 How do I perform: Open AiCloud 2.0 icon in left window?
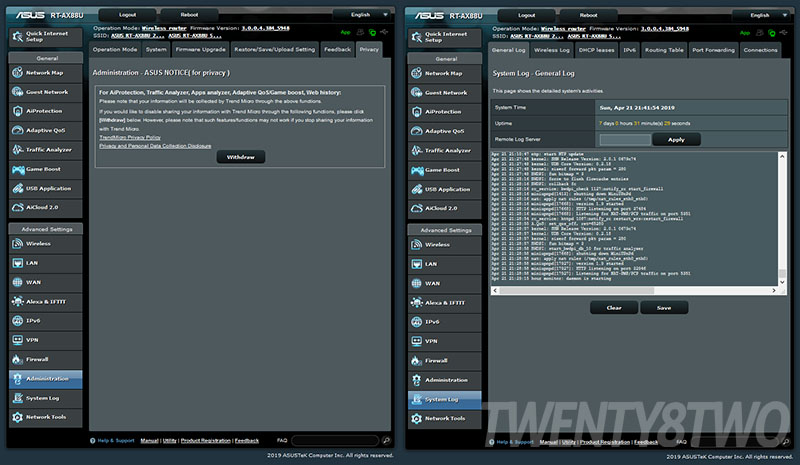(x=17, y=208)
